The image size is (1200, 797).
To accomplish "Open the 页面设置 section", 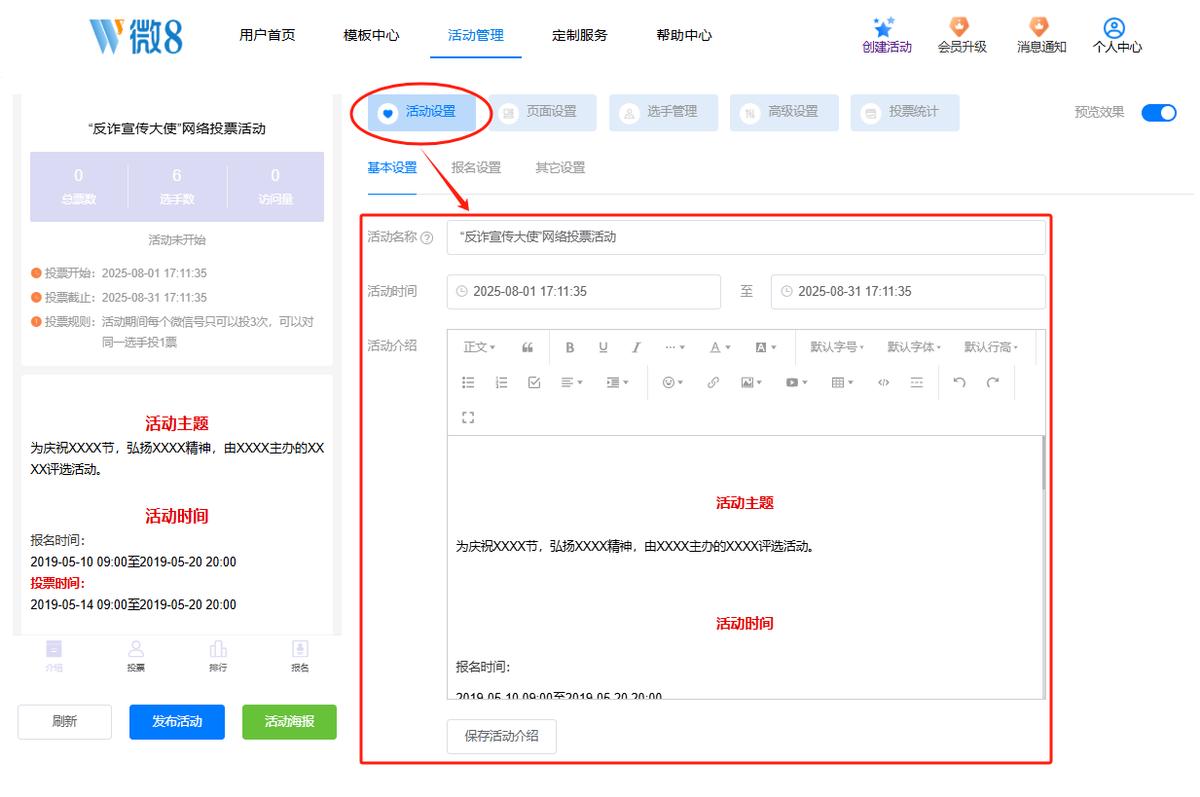I will point(542,112).
